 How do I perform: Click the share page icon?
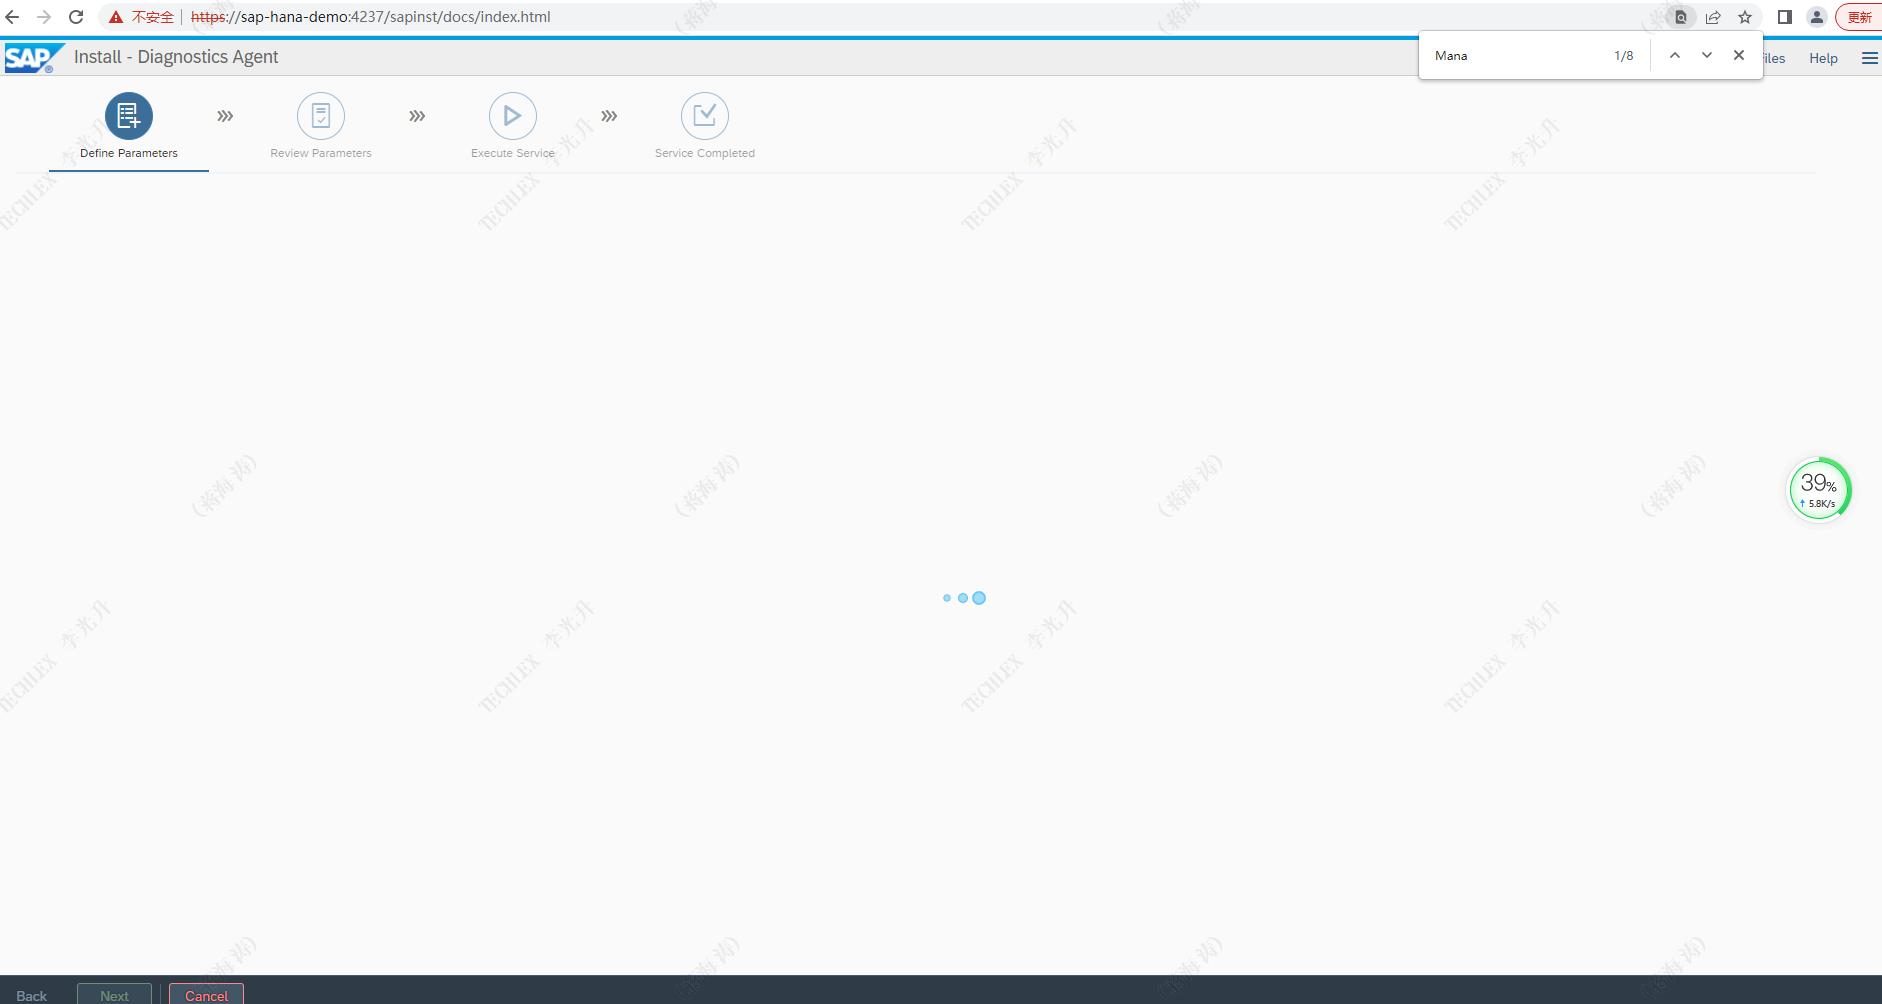[1713, 17]
